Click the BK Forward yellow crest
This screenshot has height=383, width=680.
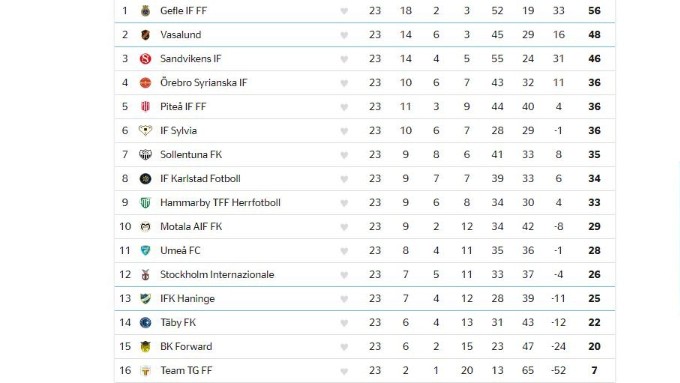[145, 347]
